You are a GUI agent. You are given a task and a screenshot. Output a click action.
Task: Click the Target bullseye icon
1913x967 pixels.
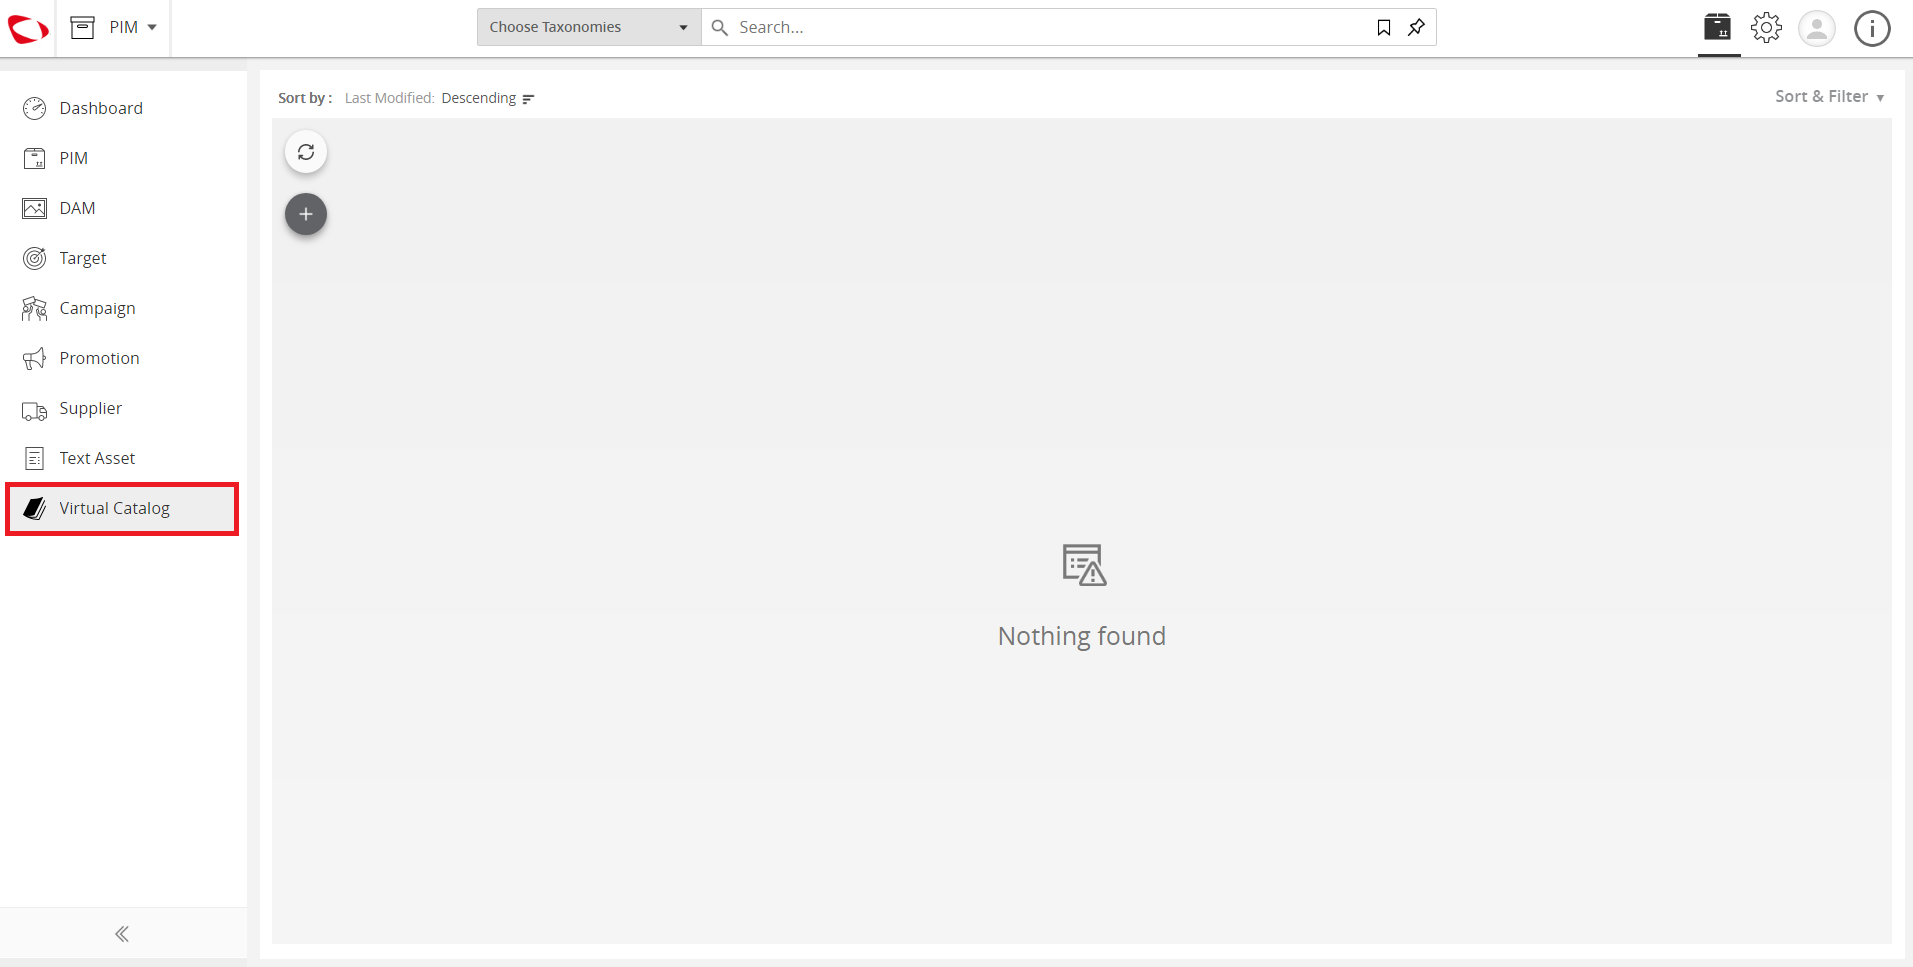(35, 258)
